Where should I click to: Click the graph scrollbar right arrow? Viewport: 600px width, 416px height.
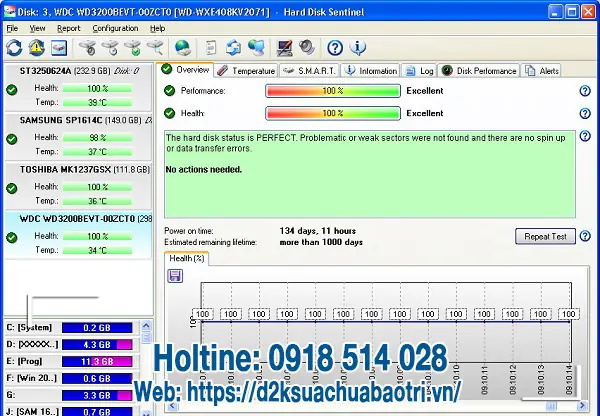click(582, 406)
